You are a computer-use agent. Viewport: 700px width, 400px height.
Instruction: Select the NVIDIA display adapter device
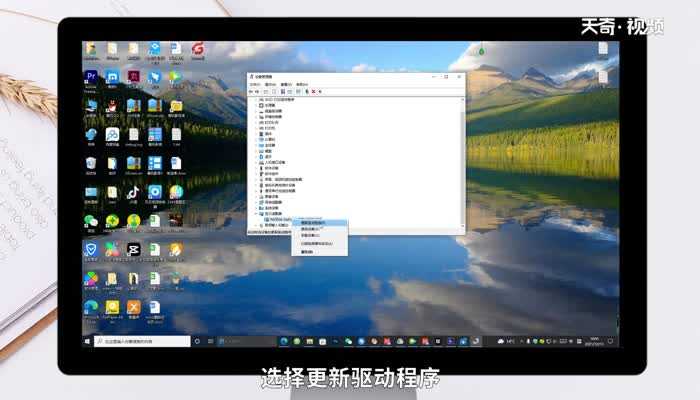click(x=278, y=219)
